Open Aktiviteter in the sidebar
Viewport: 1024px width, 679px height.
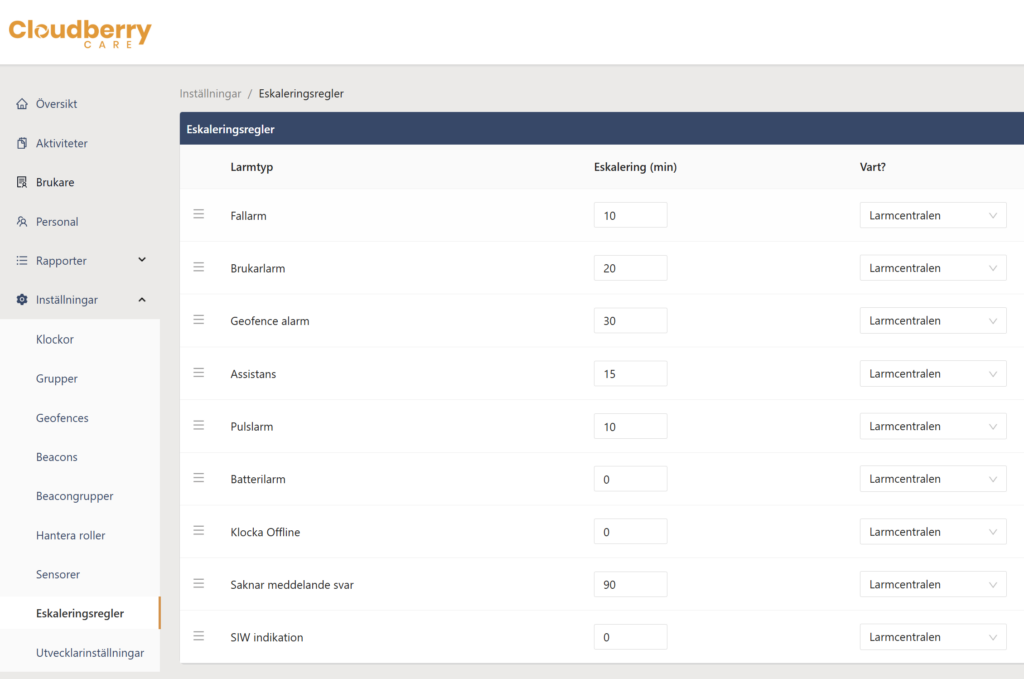(61, 143)
